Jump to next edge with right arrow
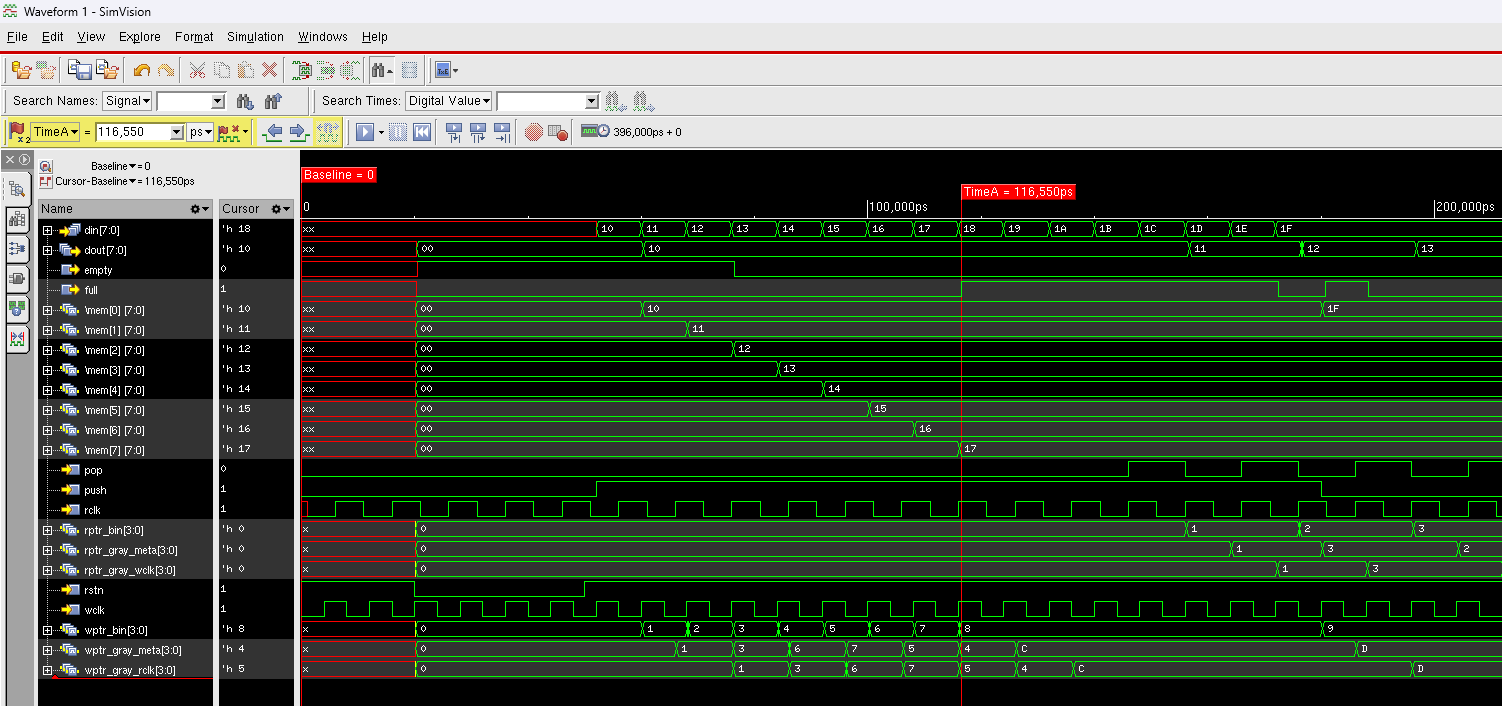 point(298,132)
